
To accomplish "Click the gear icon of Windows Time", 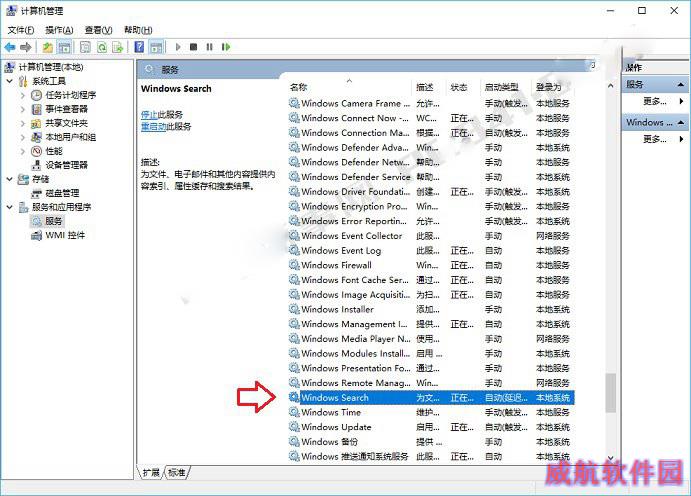I will 294,412.
